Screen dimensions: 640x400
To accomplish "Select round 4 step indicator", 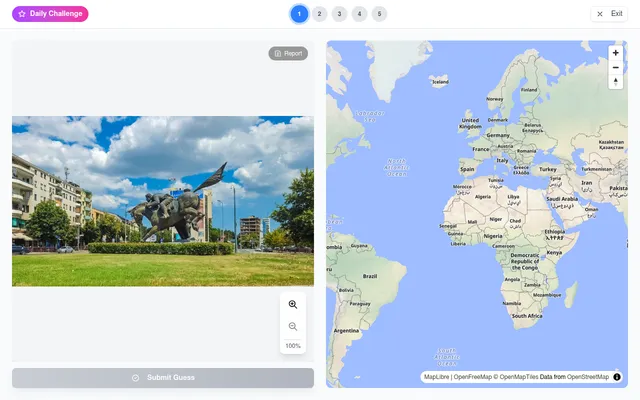I will pyautogui.click(x=359, y=14).
